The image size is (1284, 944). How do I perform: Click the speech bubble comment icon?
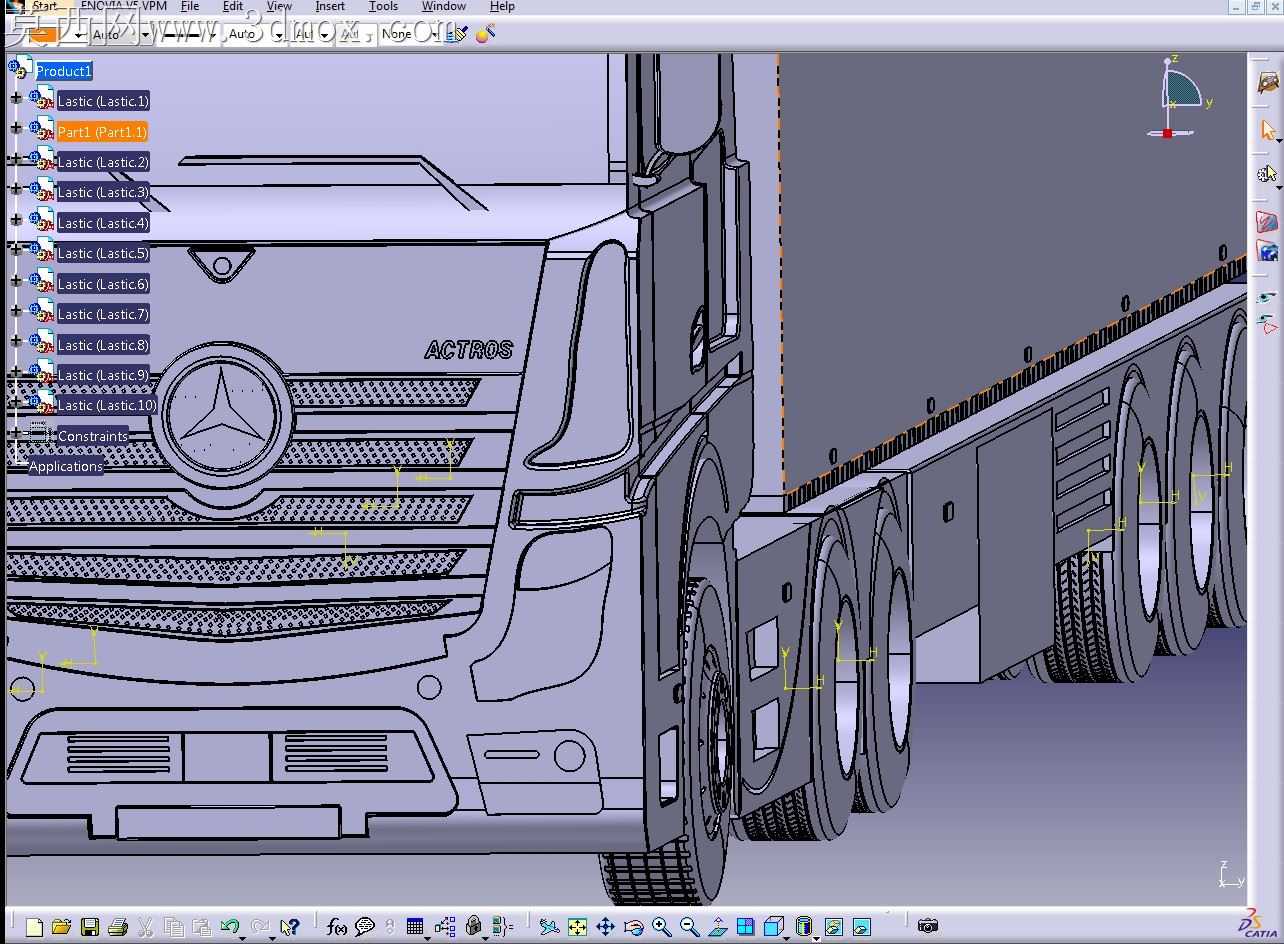365,927
